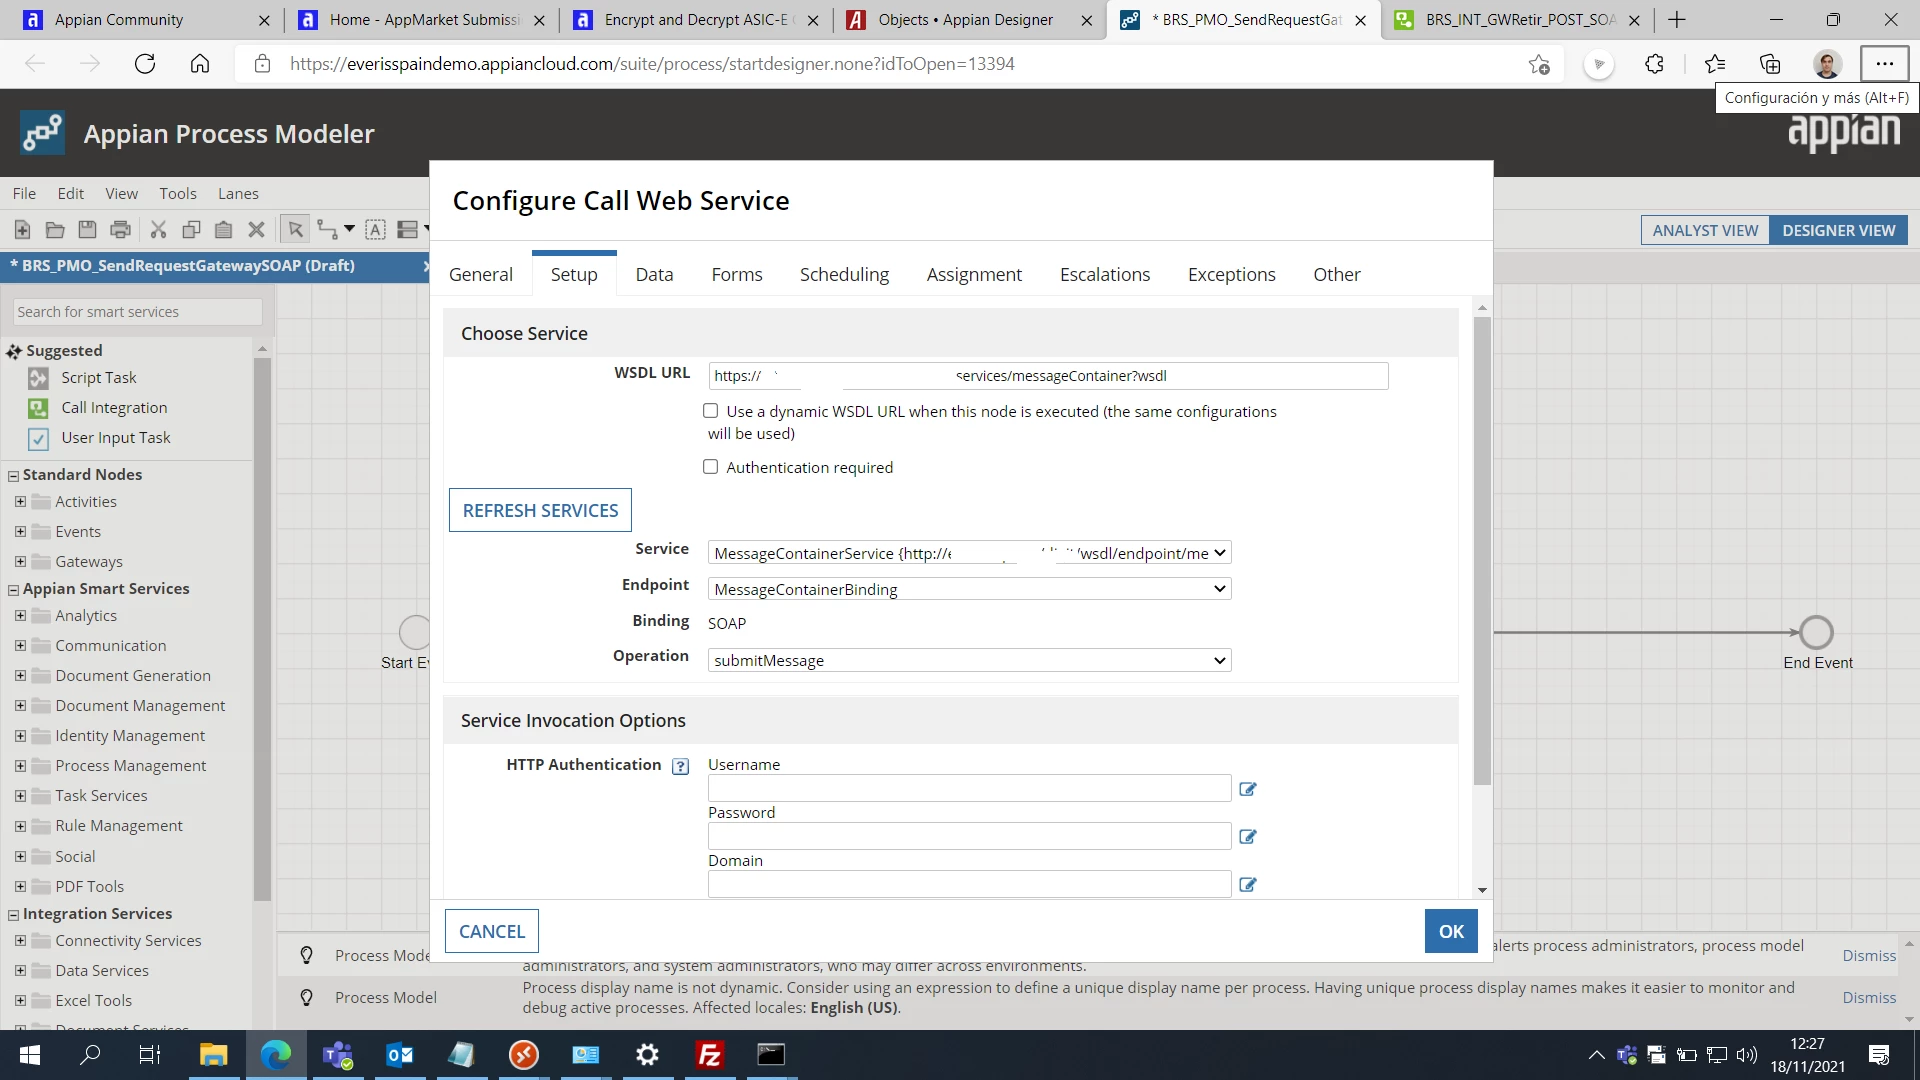Click the Username input field
Image resolution: width=1920 pixels, height=1080 pixels.
[x=969, y=788]
